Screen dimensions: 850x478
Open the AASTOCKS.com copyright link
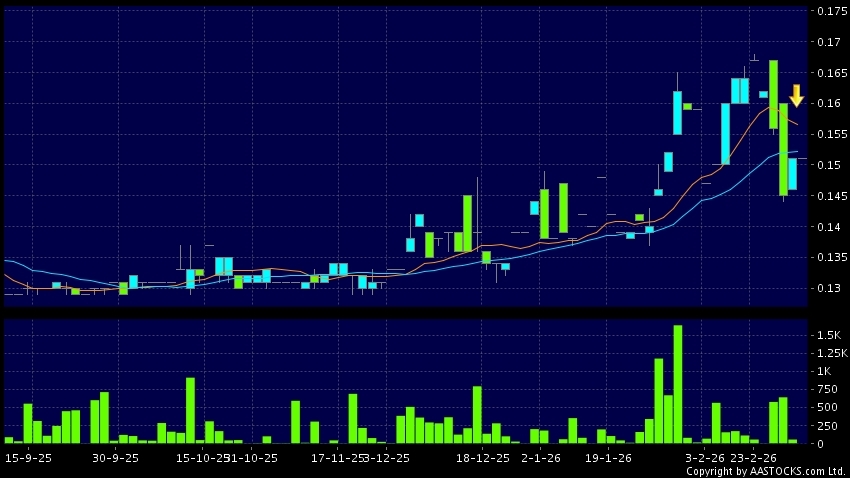point(765,471)
